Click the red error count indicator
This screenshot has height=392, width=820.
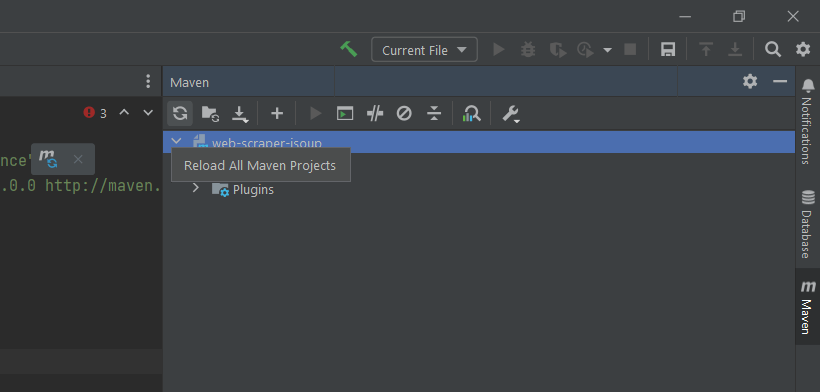click(x=95, y=113)
